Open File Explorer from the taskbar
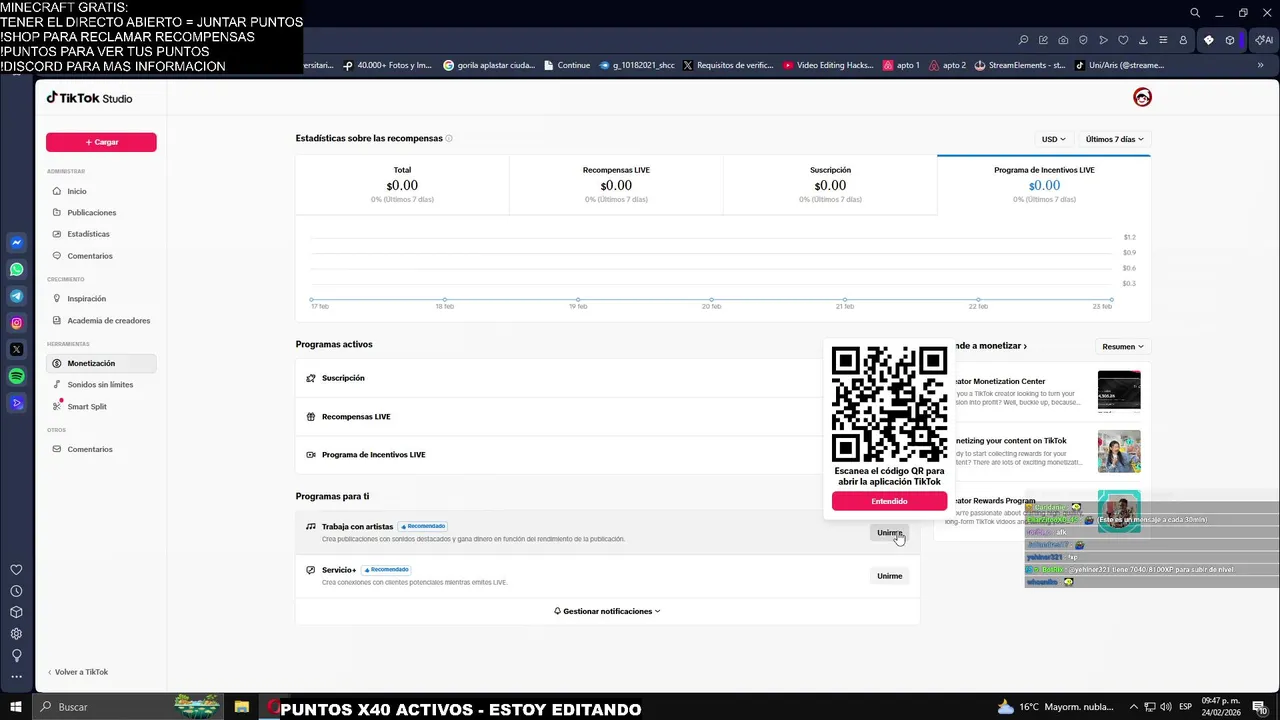This screenshot has height=720, width=1280. 241,707
